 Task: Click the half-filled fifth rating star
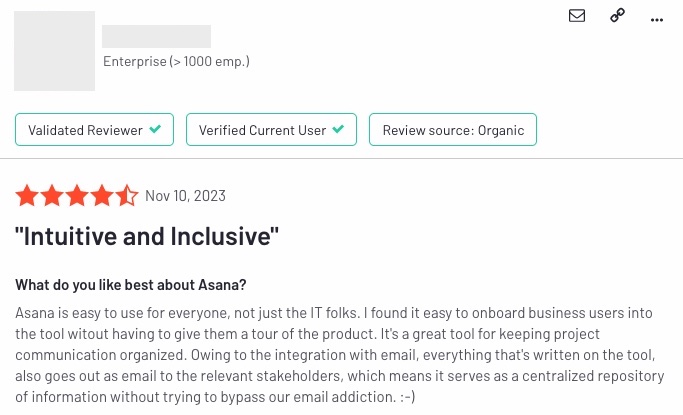[x=127, y=196]
